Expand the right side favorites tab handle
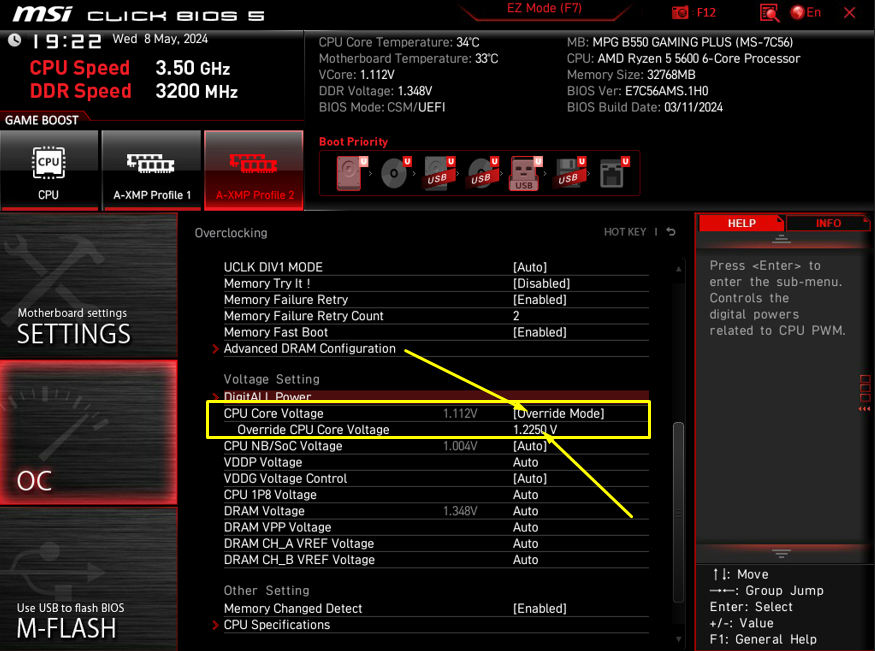This screenshot has width=875, height=651. click(x=864, y=393)
